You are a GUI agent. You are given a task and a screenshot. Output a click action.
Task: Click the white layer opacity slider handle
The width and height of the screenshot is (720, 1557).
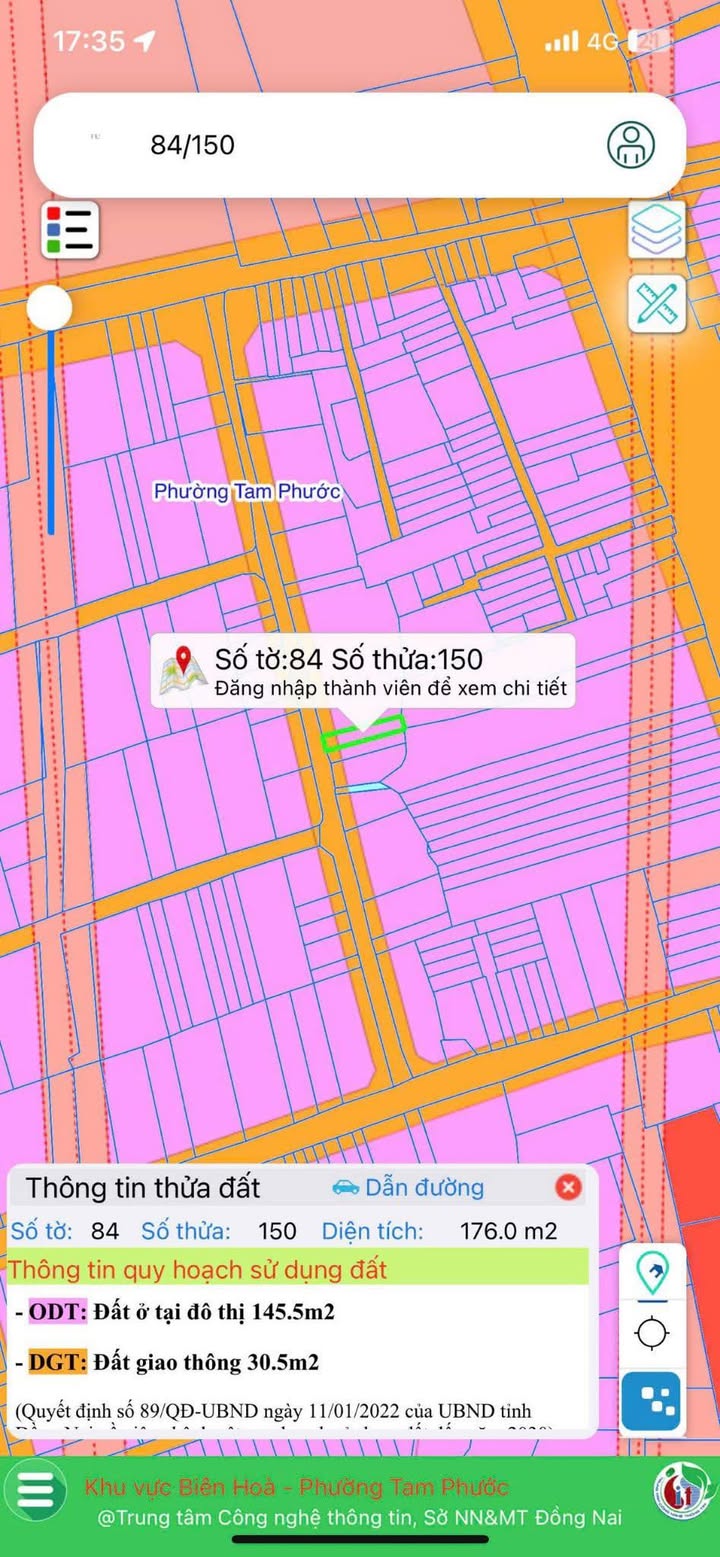coord(49,307)
